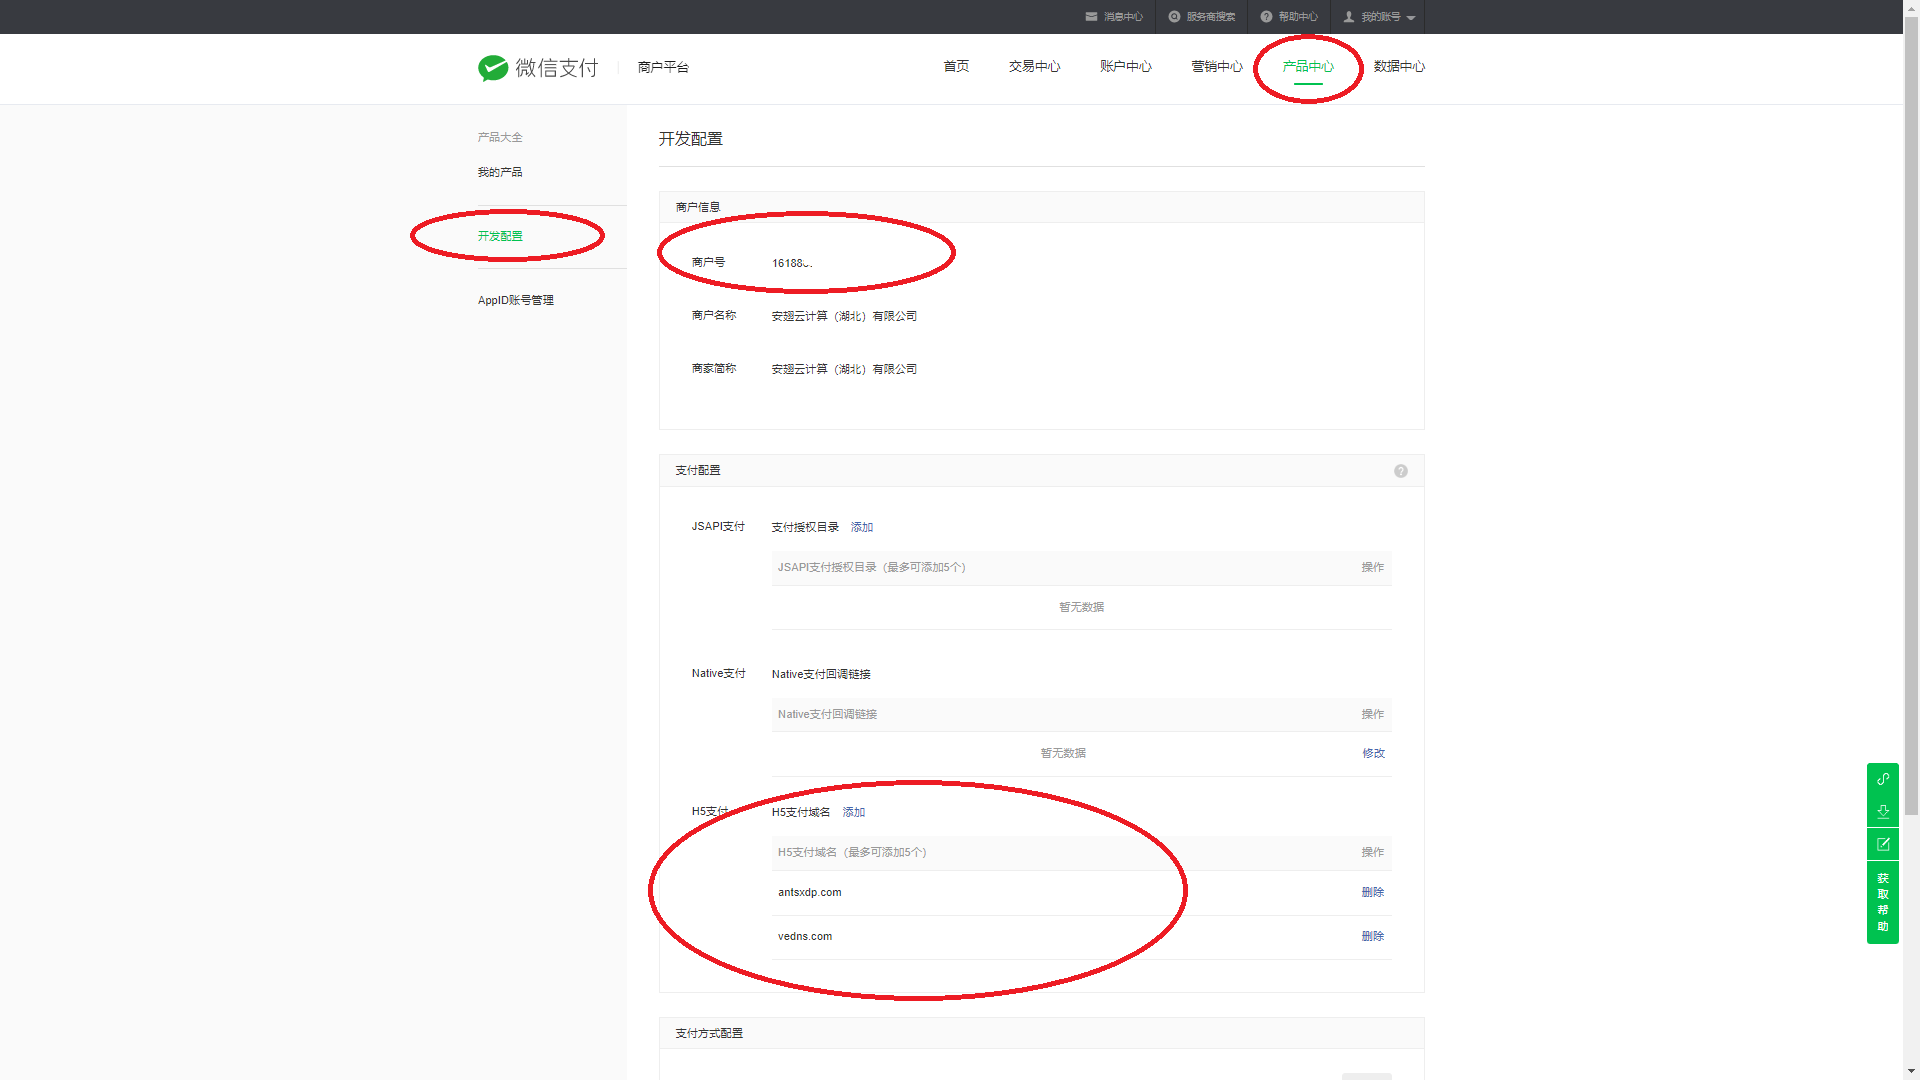Click the 商户名称 company name value
The height and width of the screenshot is (1080, 1920).
click(844, 316)
